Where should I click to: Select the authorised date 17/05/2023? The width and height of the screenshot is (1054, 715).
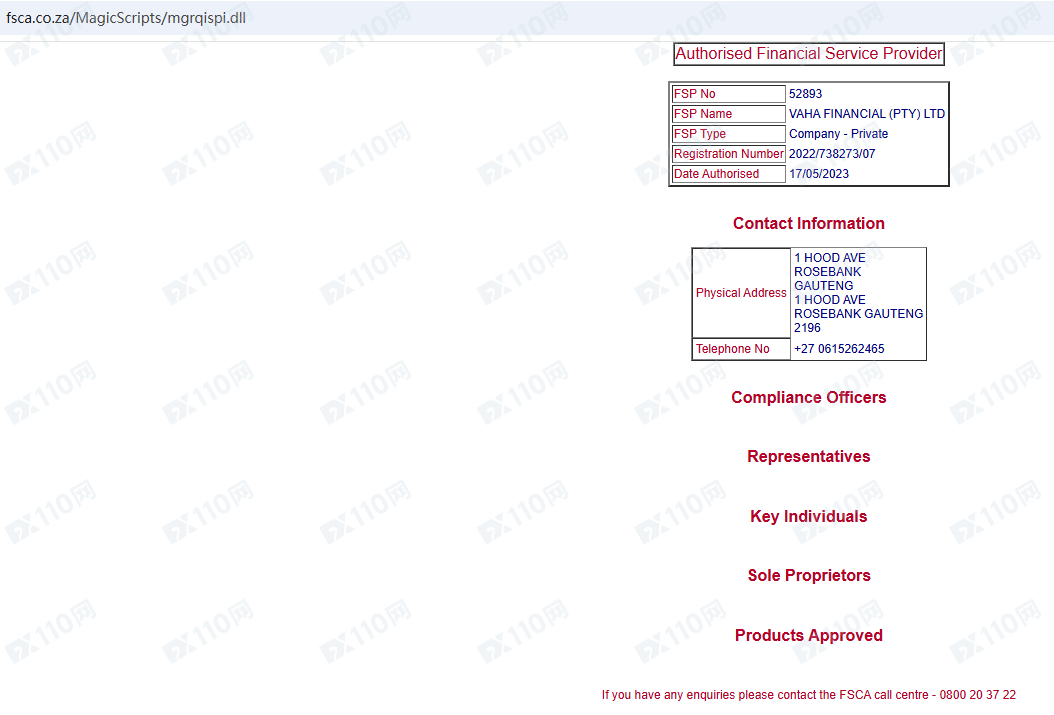pos(818,174)
